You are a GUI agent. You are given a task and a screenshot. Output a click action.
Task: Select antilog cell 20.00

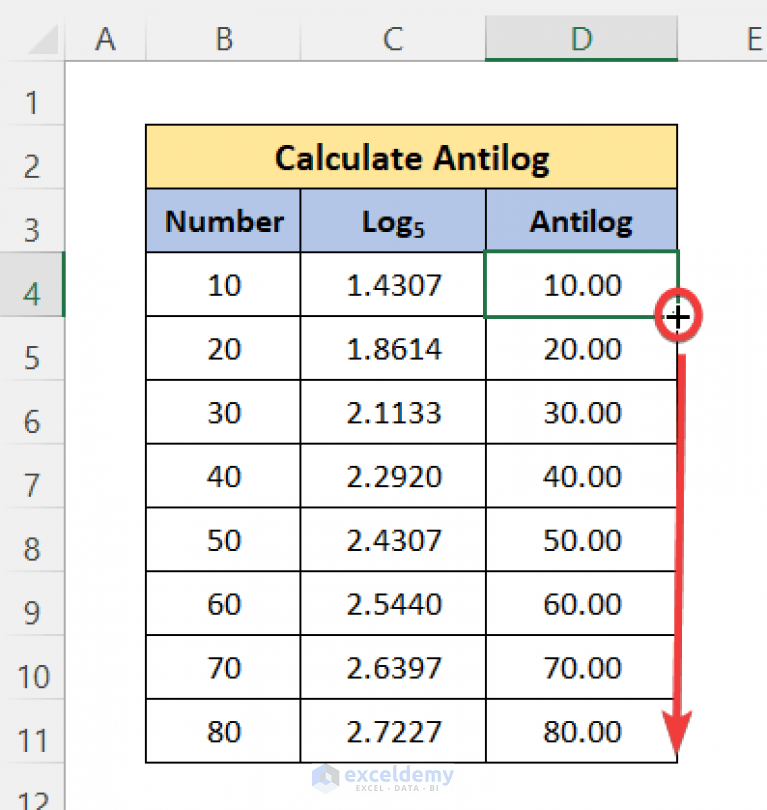pyautogui.click(x=582, y=349)
